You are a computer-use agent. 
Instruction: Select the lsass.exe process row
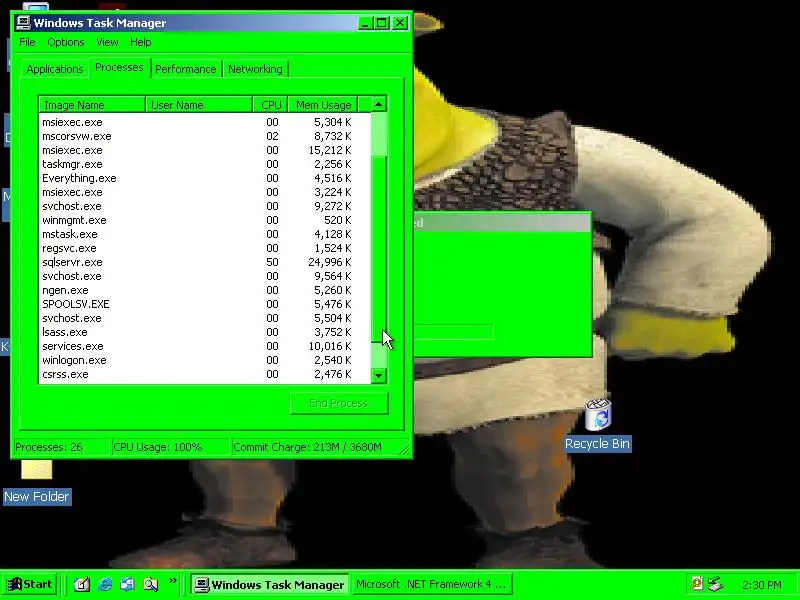click(x=205, y=332)
